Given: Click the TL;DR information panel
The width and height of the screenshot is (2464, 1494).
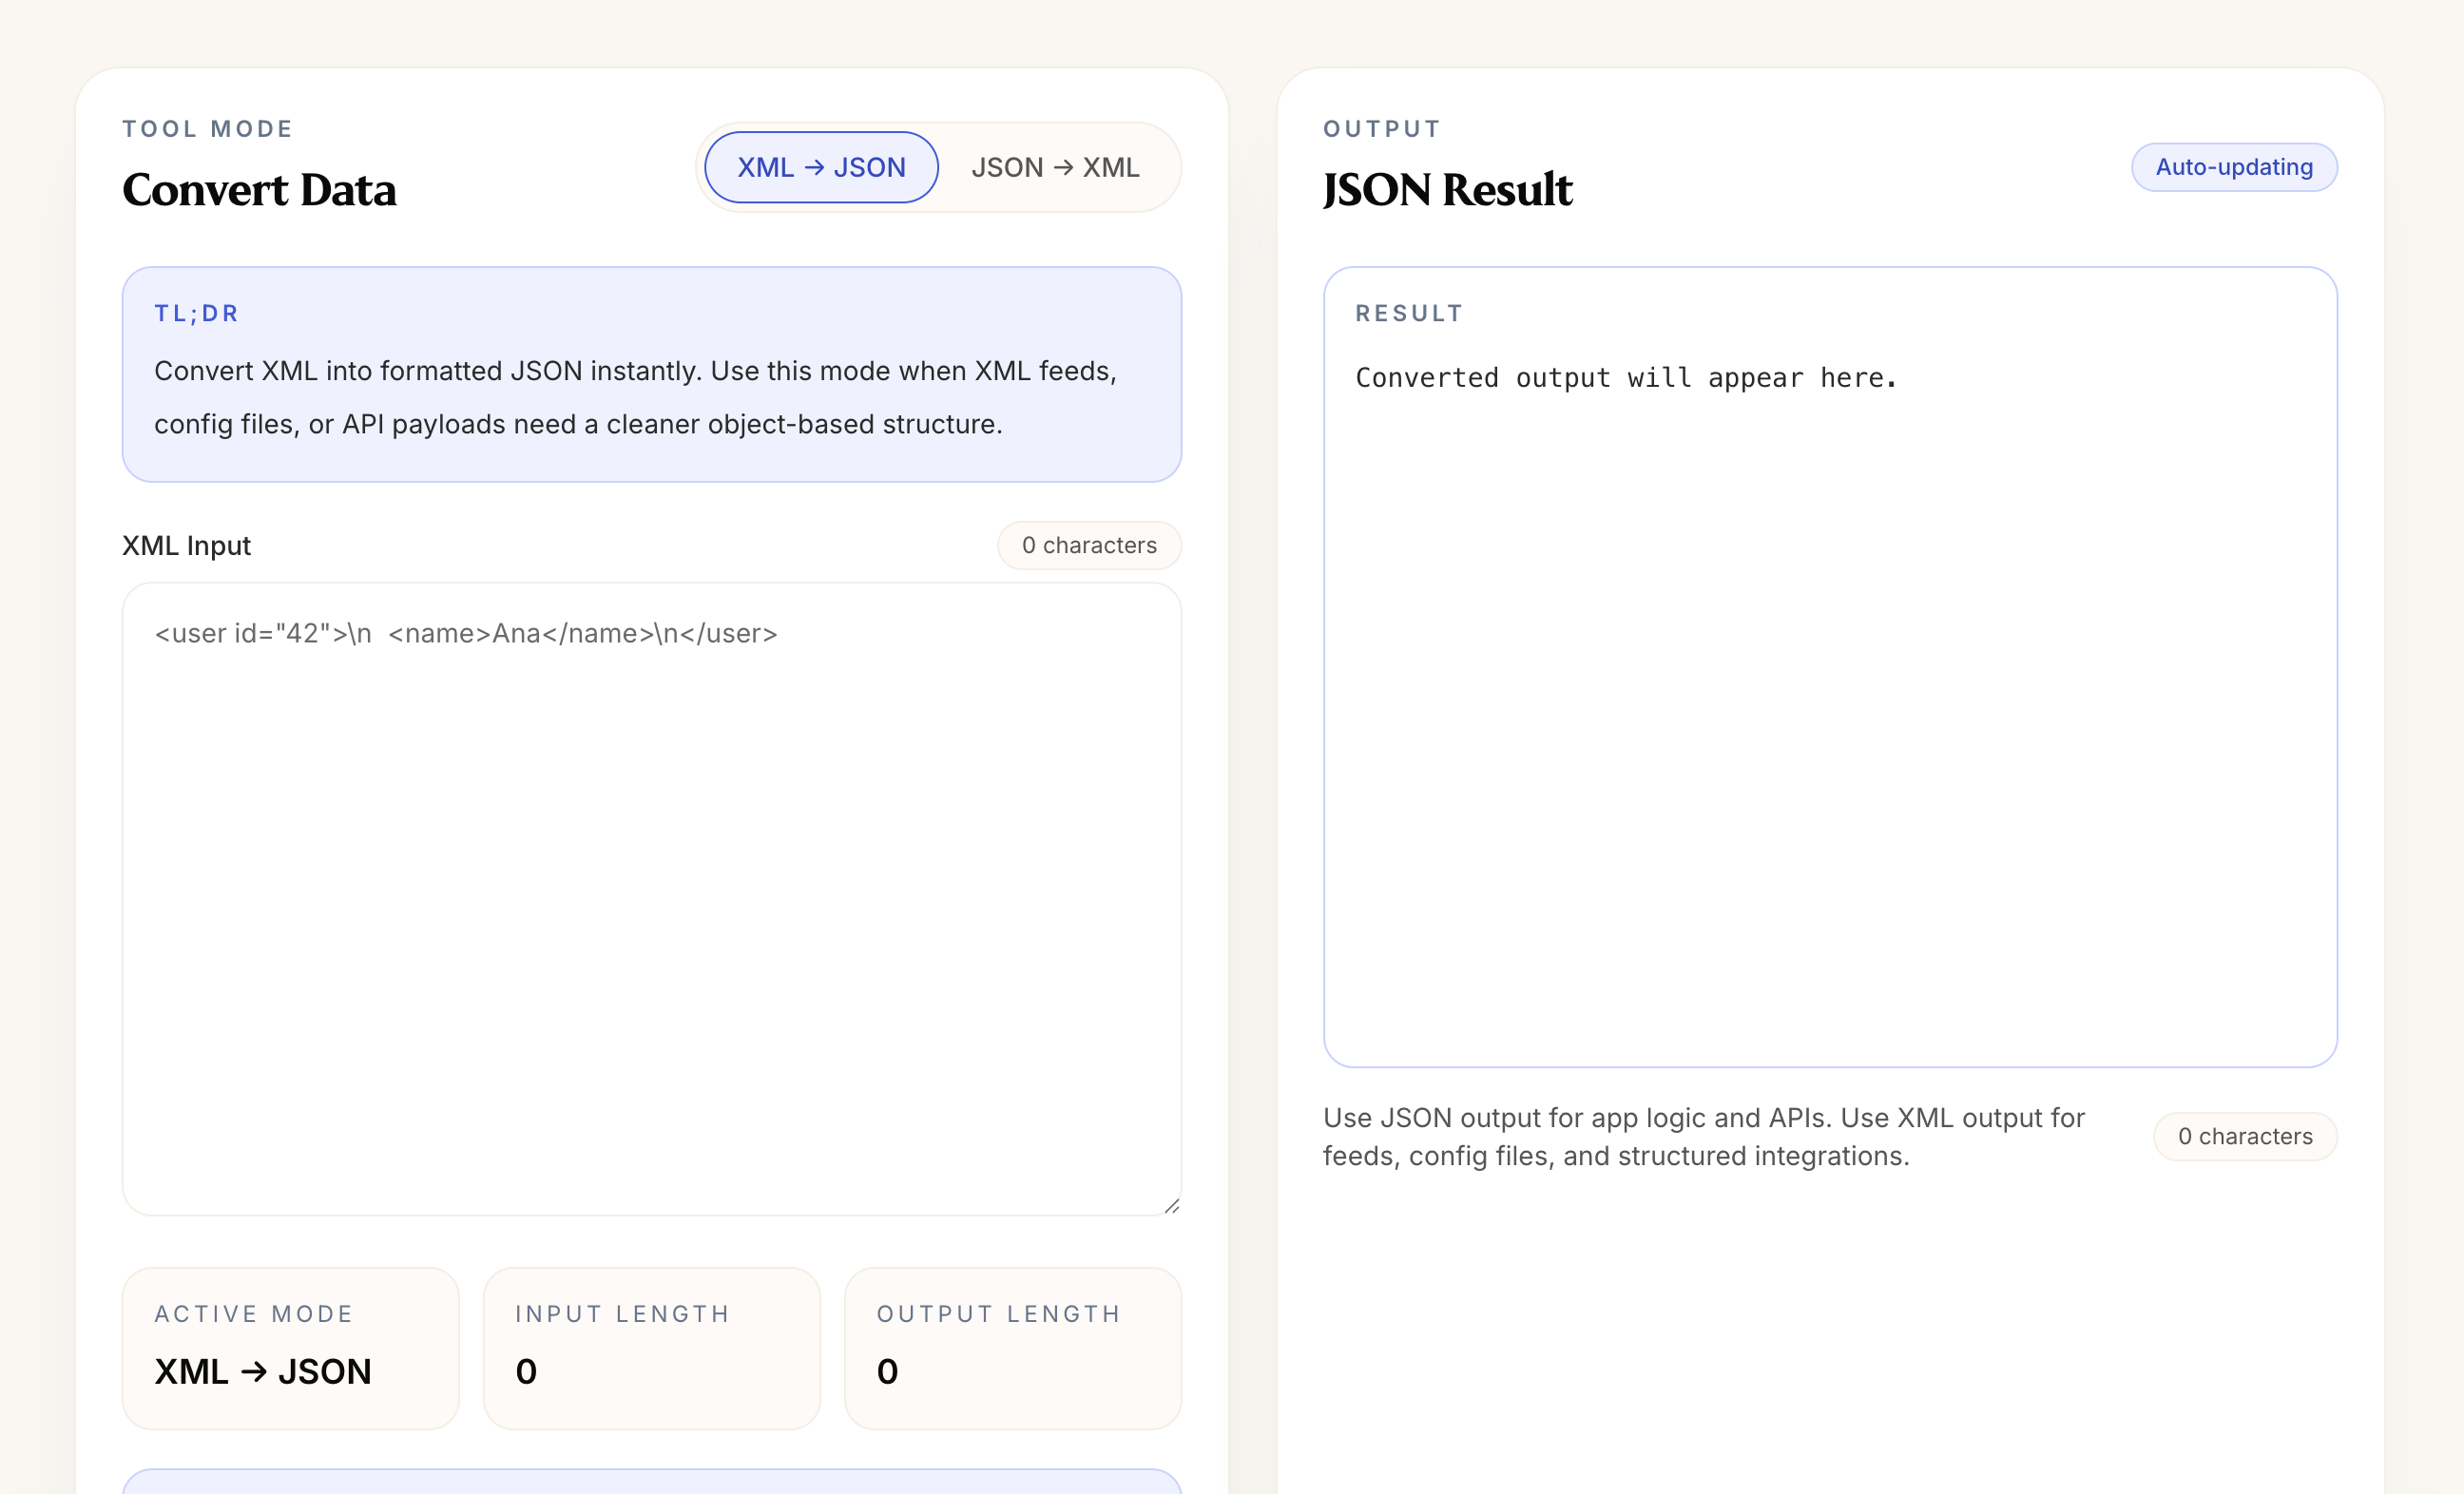Looking at the screenshot, I should [652, 375].
